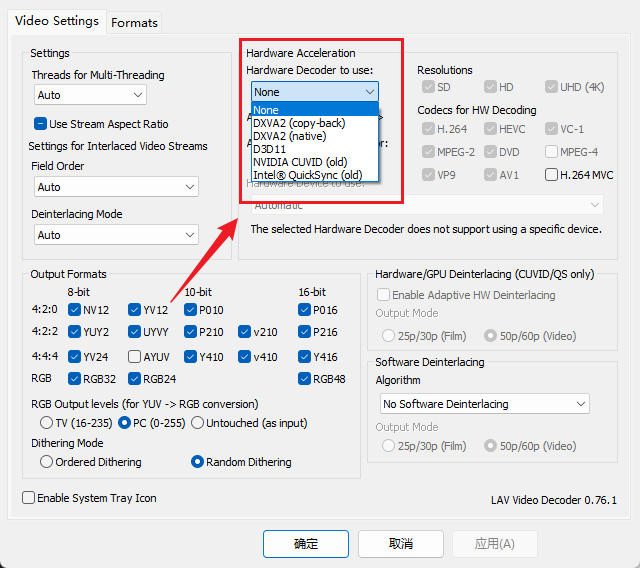
Task: Select DXVA2 (copy-back) from decoder list
Action: (299, 123)
